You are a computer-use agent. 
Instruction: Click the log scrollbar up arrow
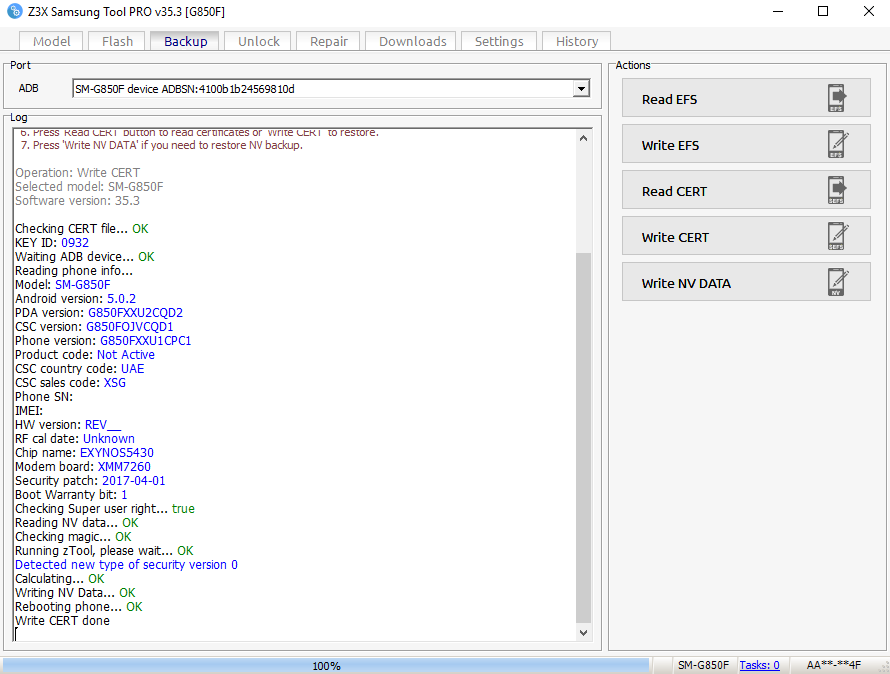point(583,138)
